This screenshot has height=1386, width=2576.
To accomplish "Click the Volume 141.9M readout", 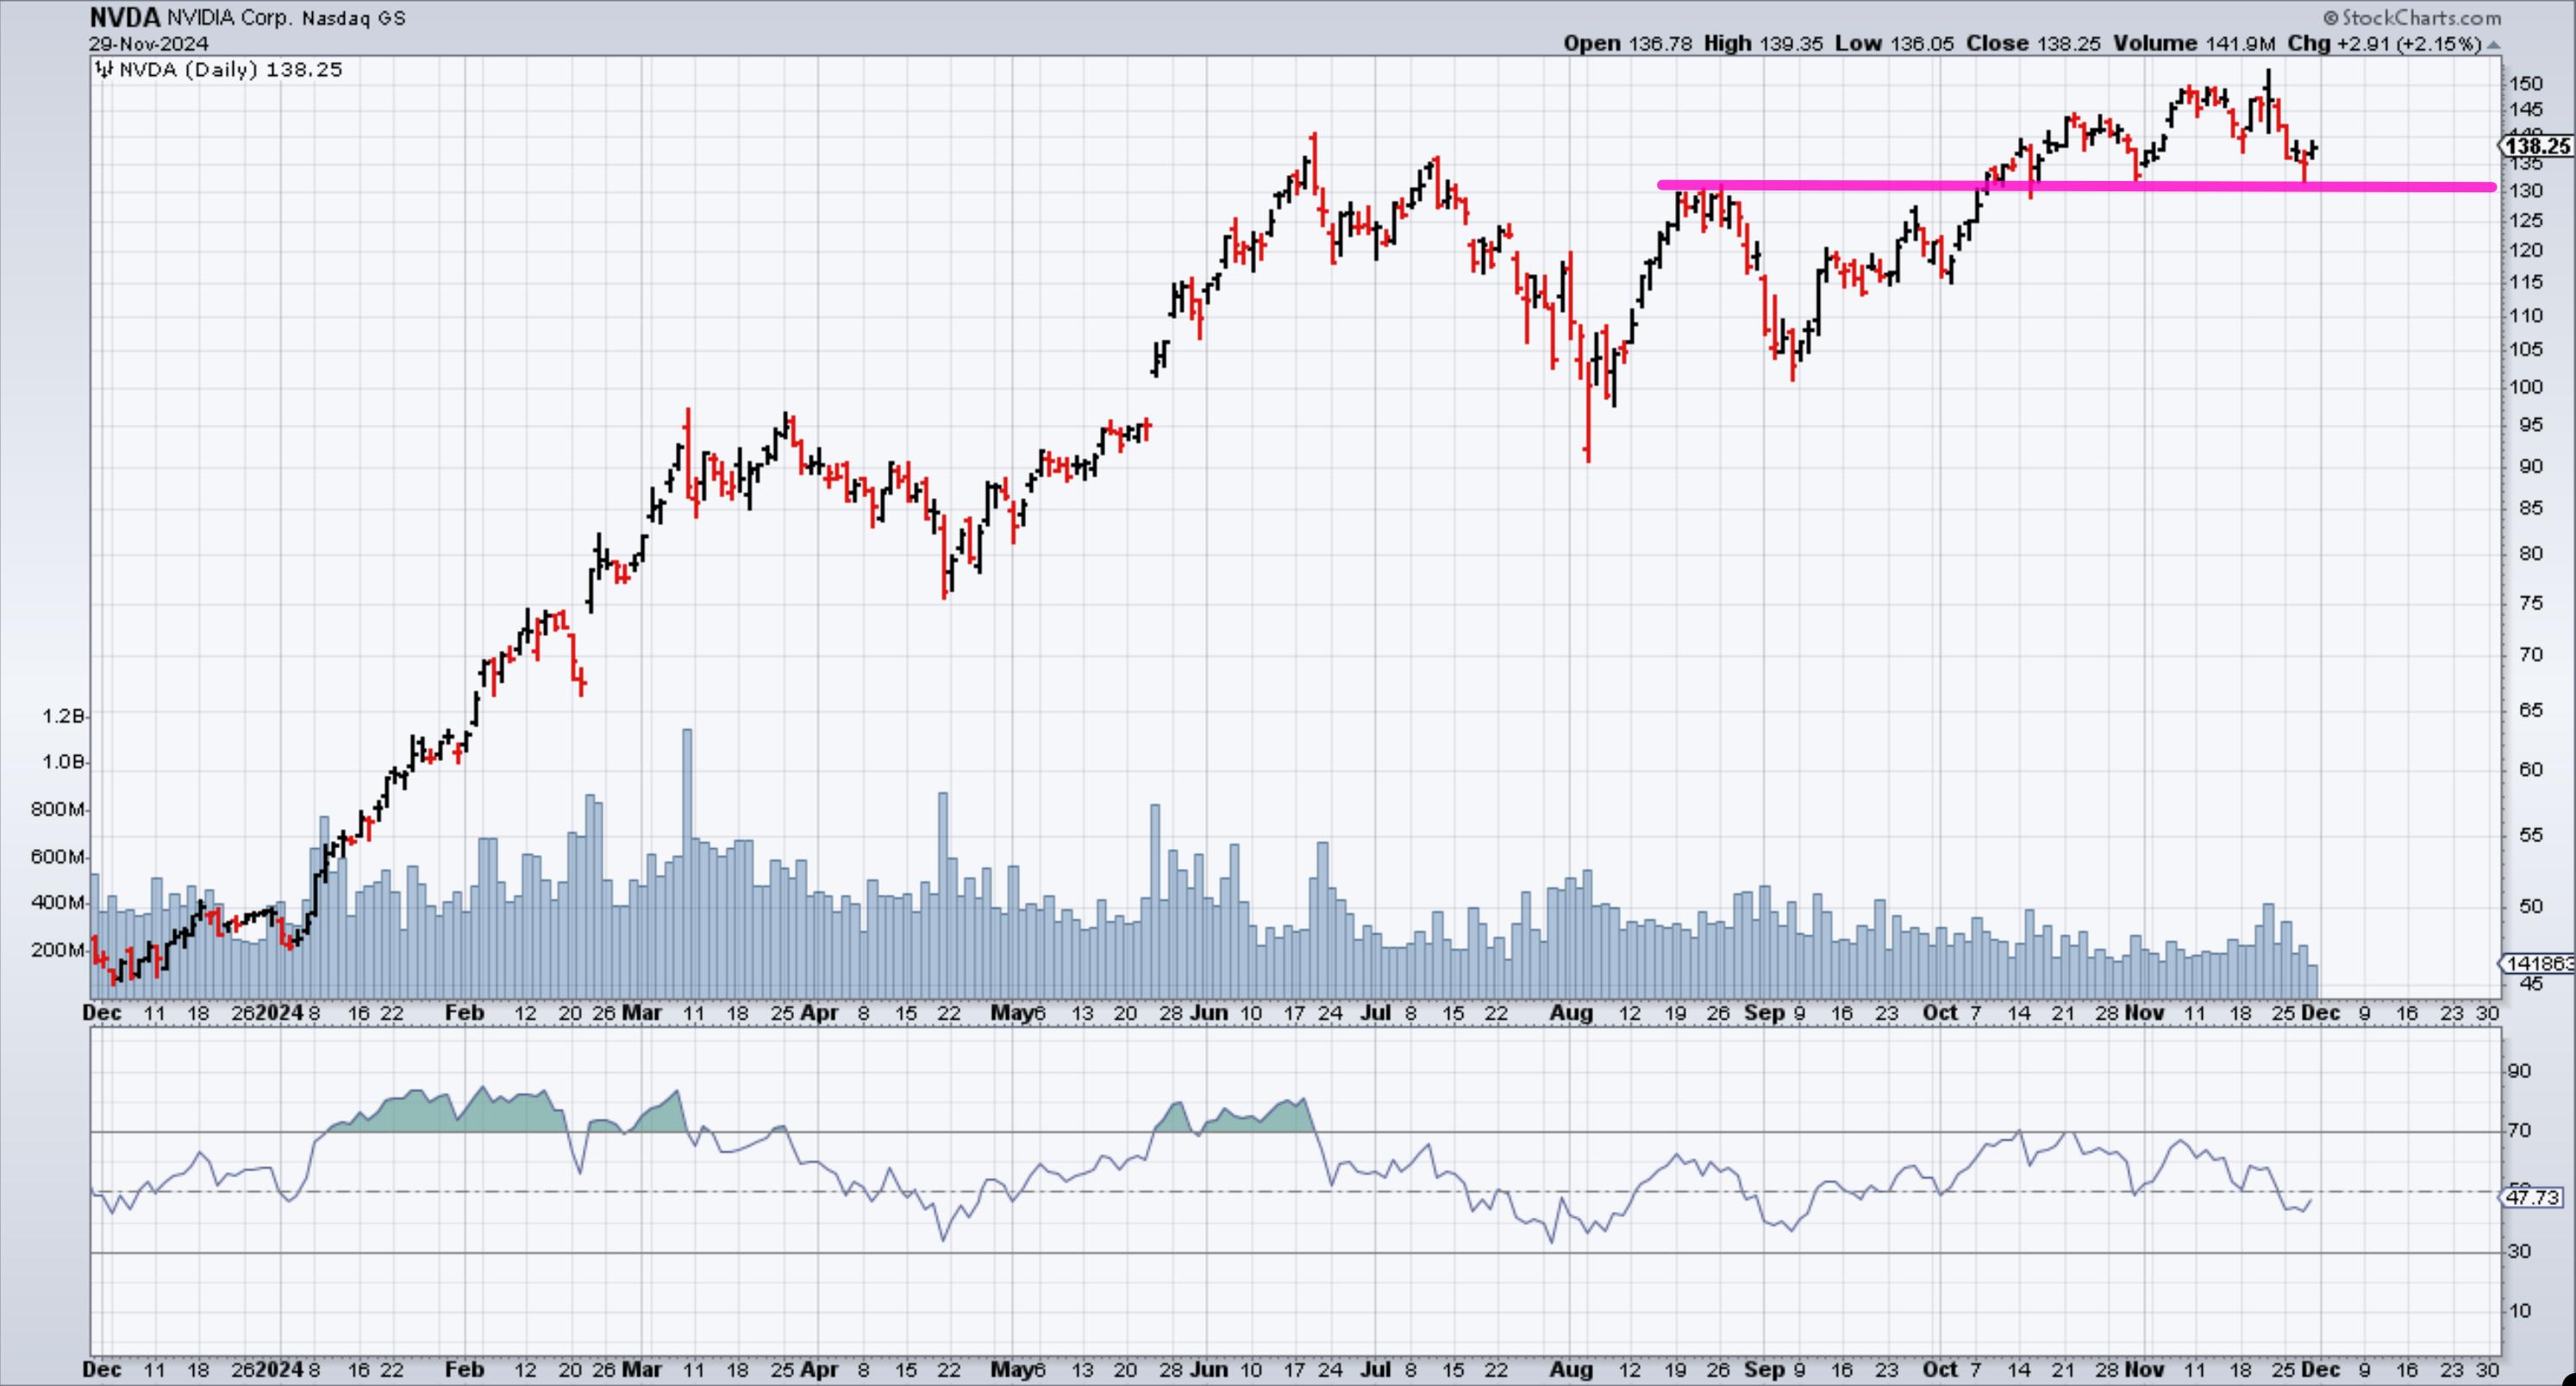I will coord(2195,44).
